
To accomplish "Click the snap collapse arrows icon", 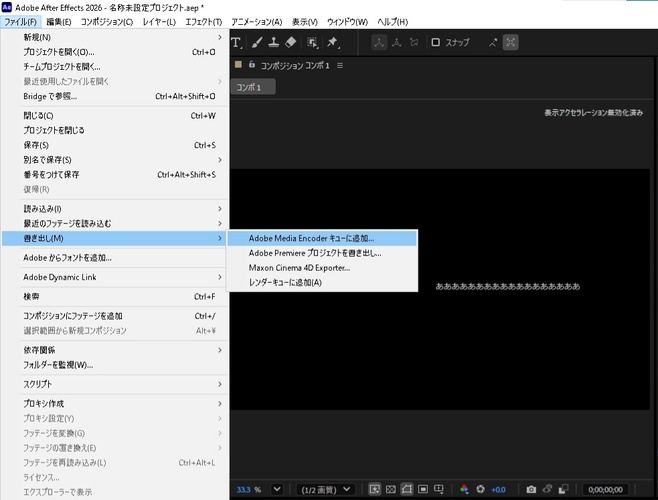I will click(x=493, y=42).
